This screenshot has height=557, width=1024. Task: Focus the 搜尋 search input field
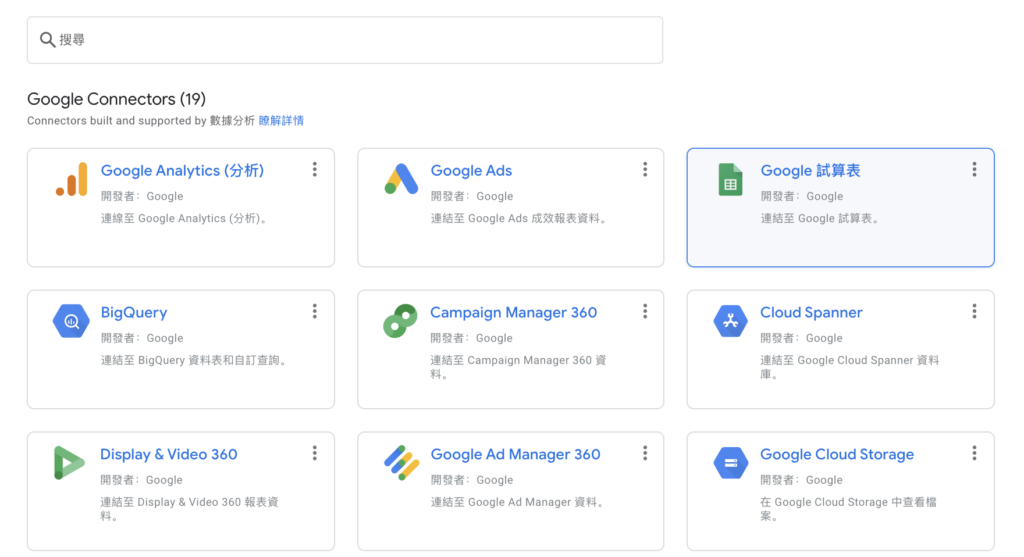pyautogui.click(x=345, y=40)
